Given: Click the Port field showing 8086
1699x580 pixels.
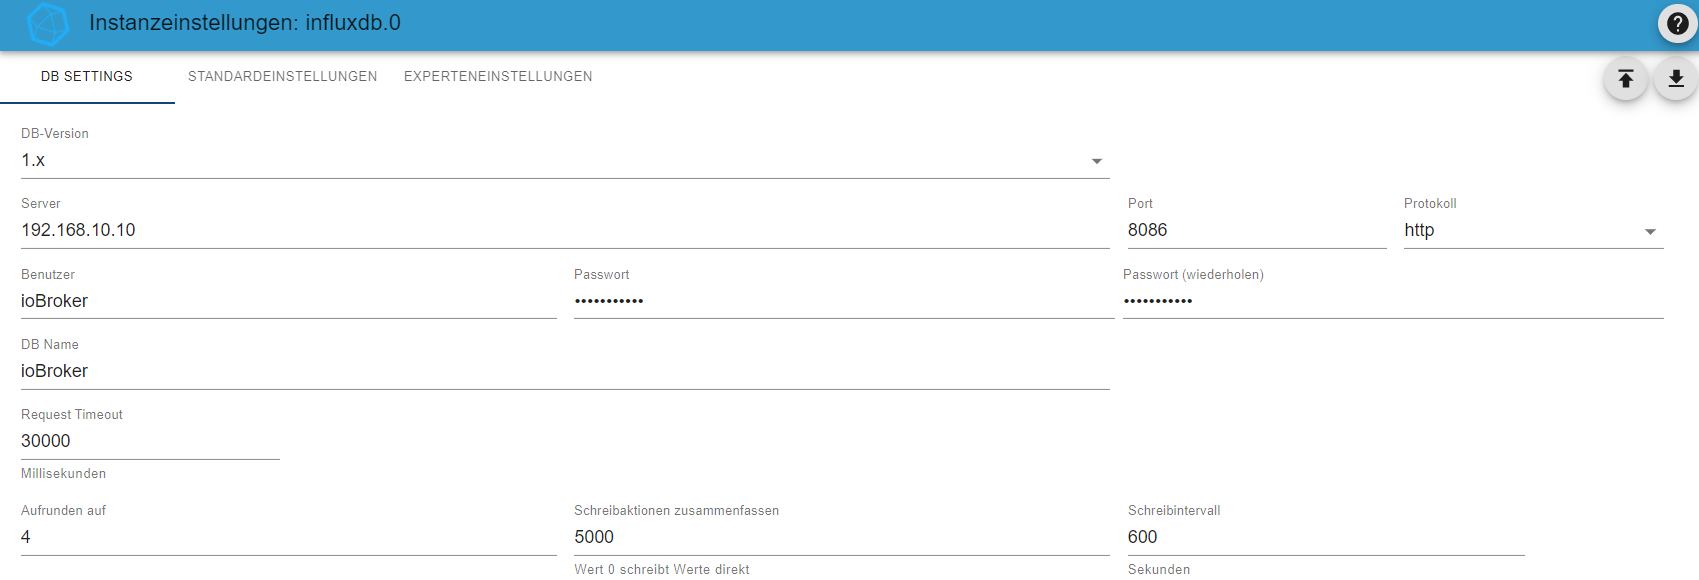Looking at the screenshot, I should [1257, 231].
